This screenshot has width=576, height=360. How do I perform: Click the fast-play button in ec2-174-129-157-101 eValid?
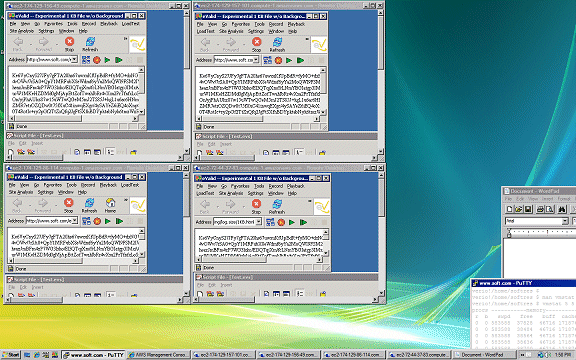click(300, 60)
